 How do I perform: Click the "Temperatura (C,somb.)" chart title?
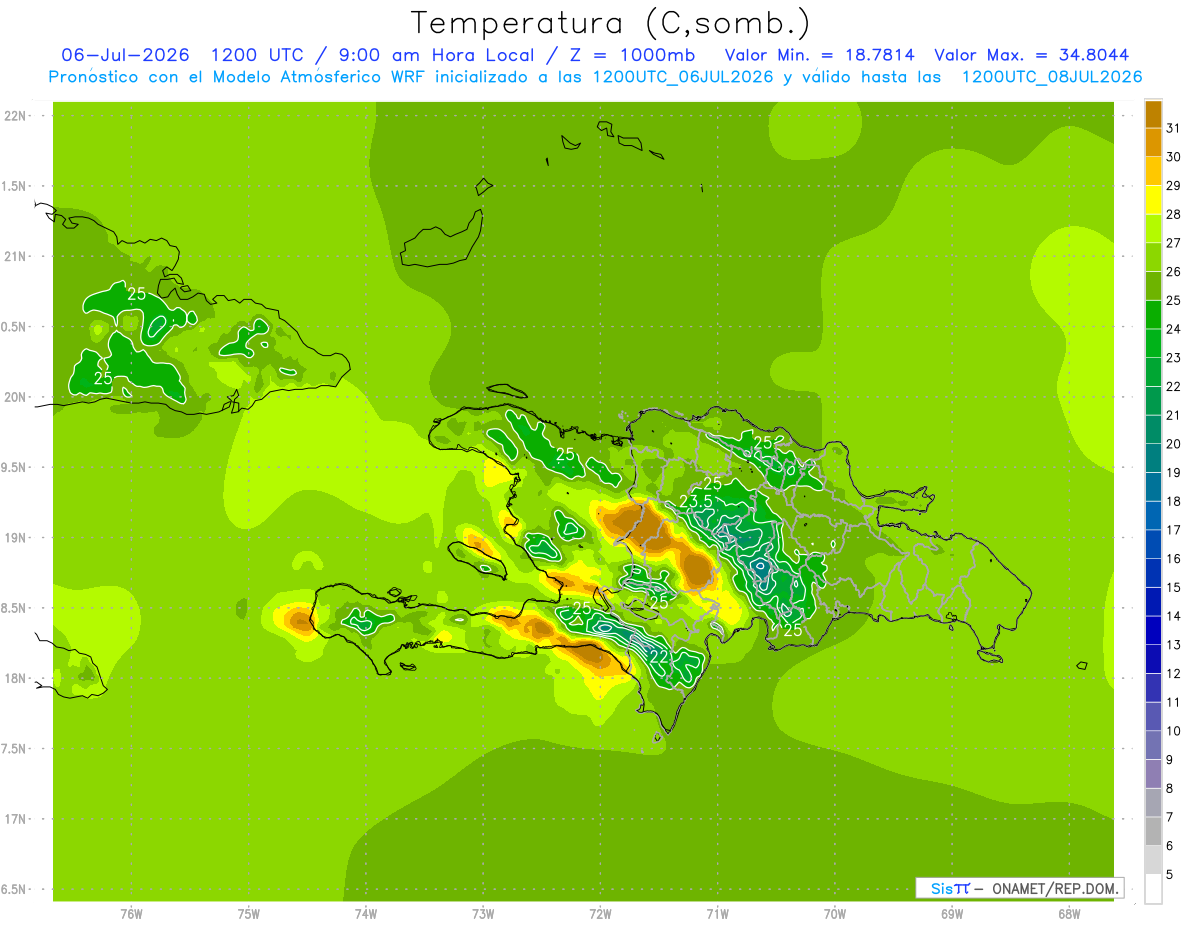[x=611, y=23]
